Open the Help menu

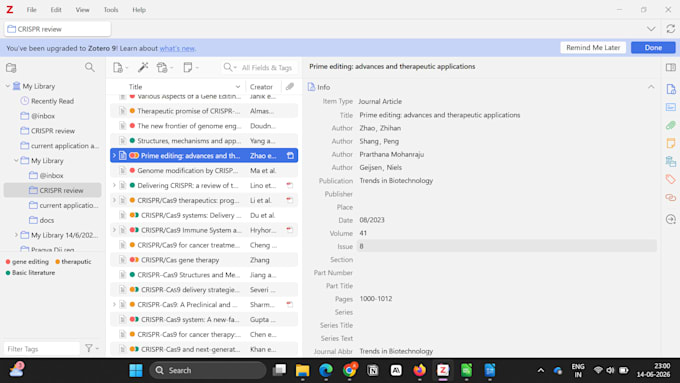point(139,10)
